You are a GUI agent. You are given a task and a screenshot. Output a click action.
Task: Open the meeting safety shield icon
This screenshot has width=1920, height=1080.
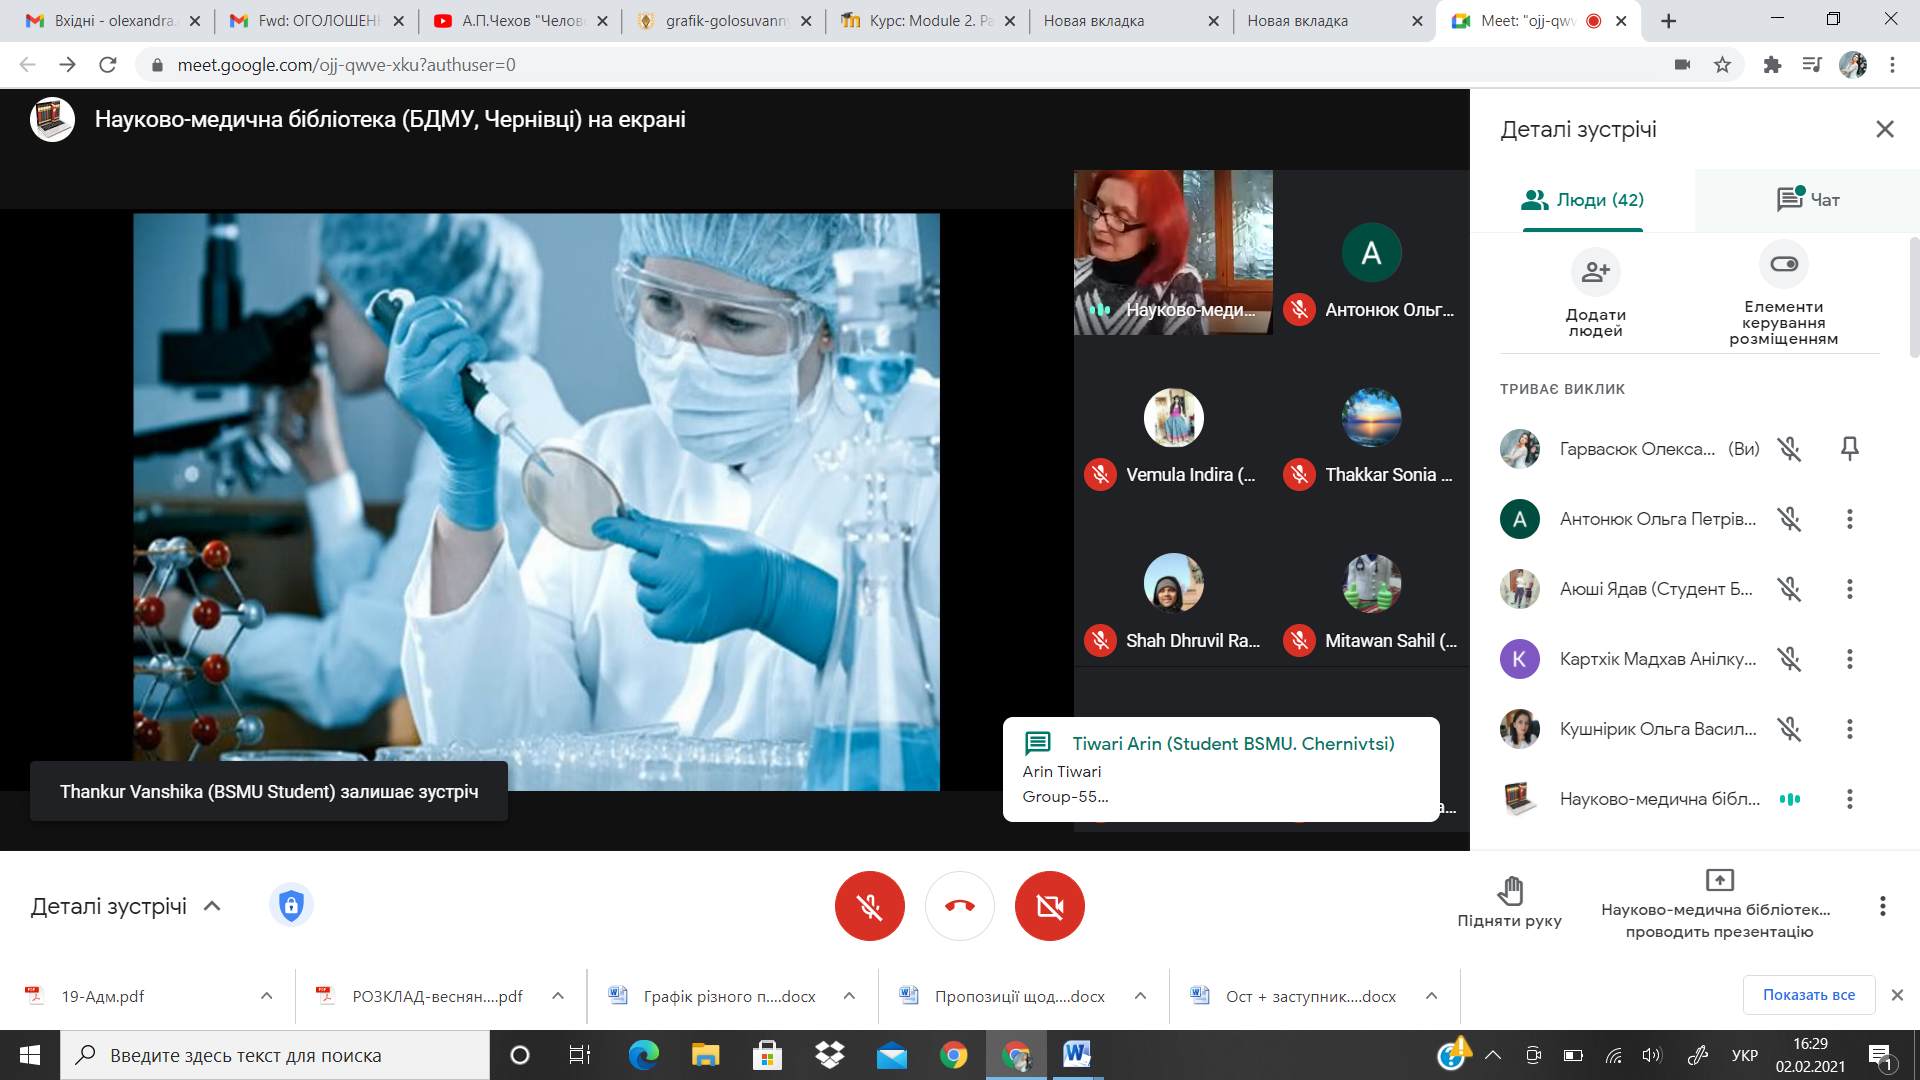point(291,906)
